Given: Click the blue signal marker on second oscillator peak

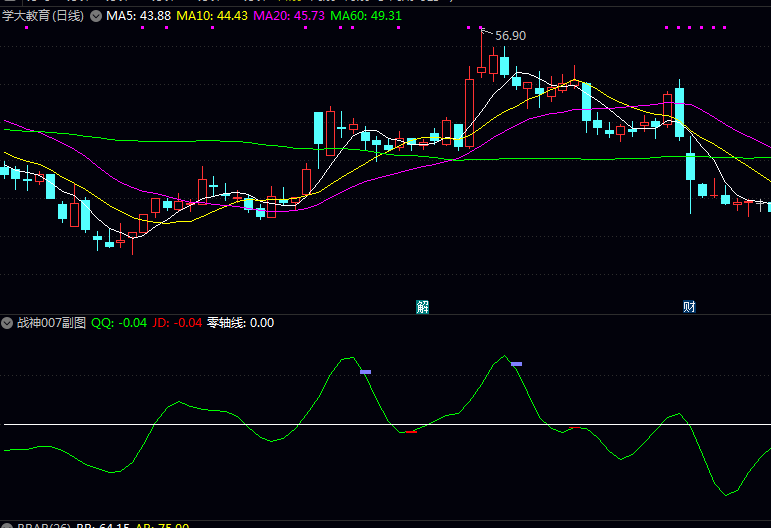Looking at the screenshot, I should point(517,364).
